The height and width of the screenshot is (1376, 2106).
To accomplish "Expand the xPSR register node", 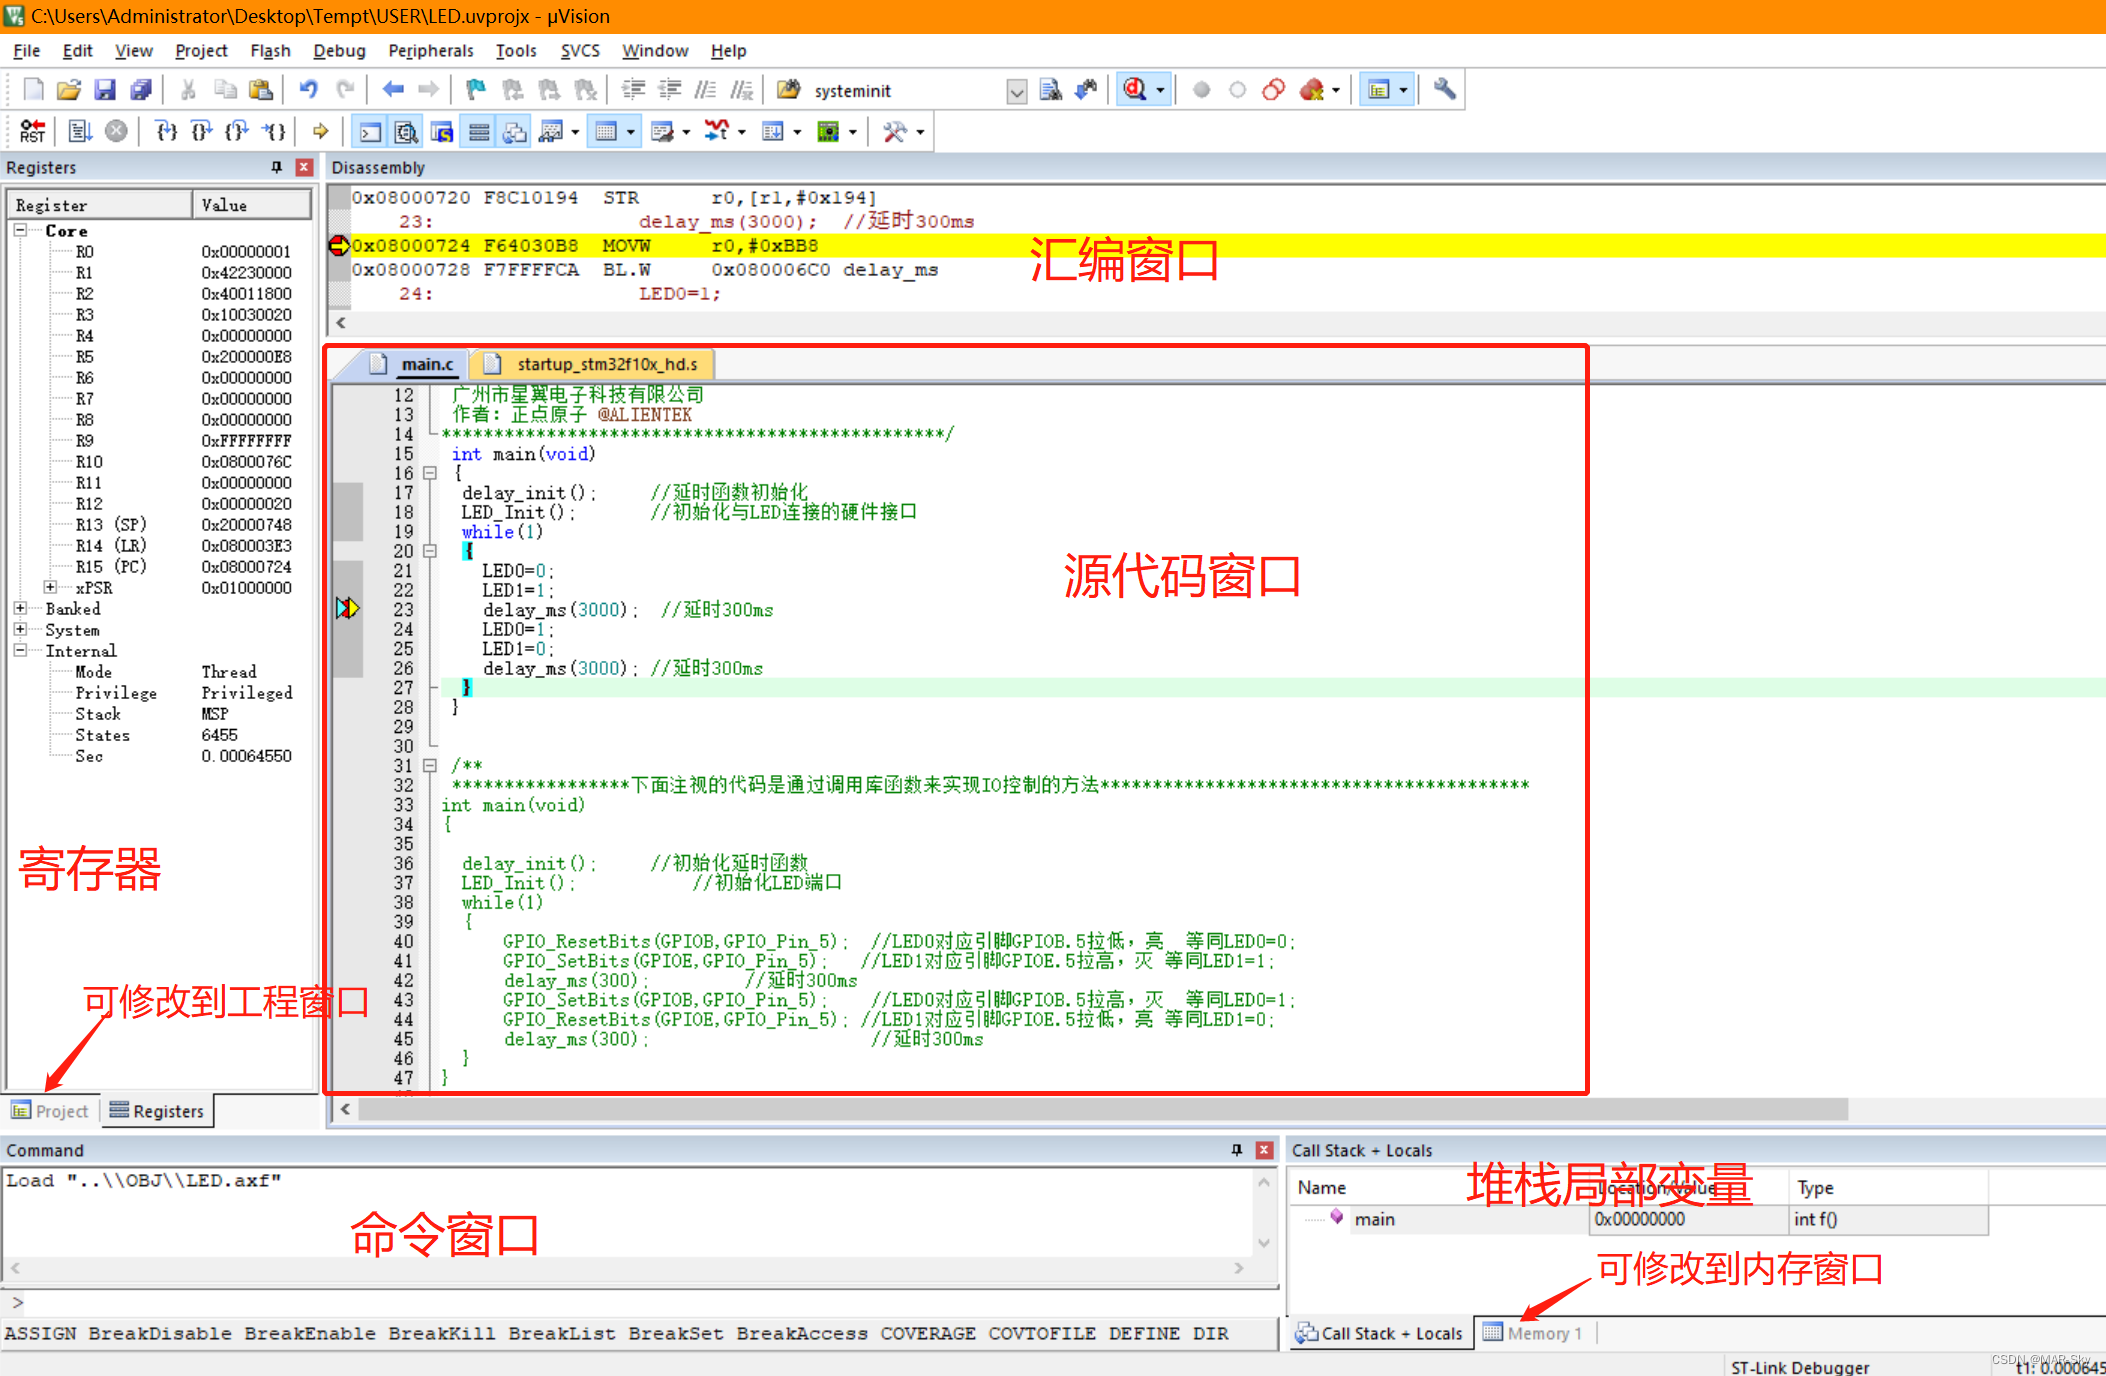I will click(x=50, y=587).
